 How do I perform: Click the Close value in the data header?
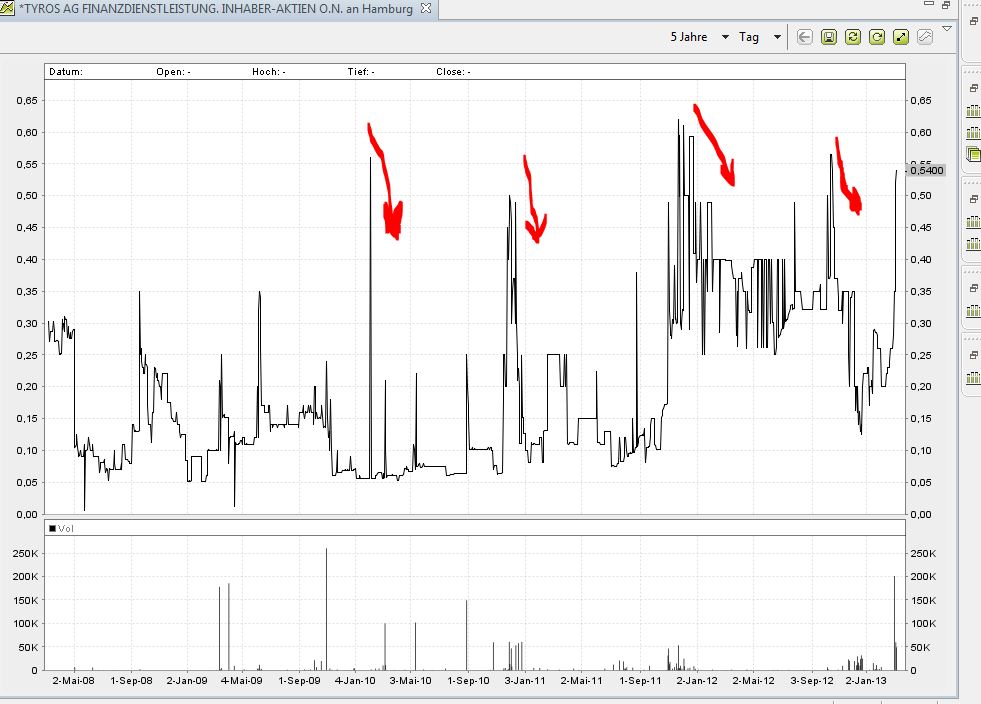click(x=453, y=72)
